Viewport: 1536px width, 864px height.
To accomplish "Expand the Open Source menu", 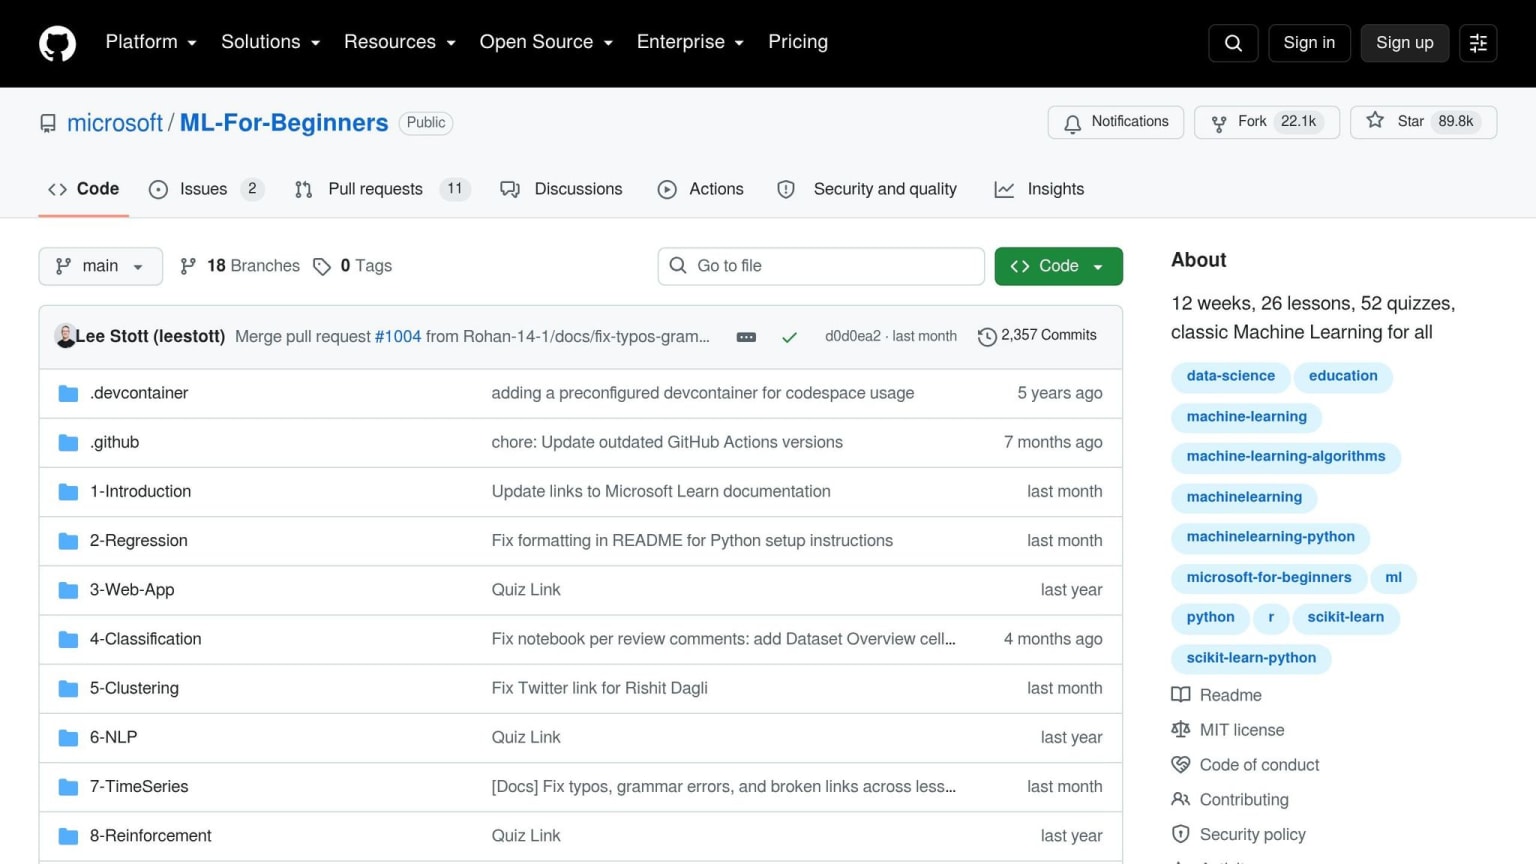I will click(546, 42).
